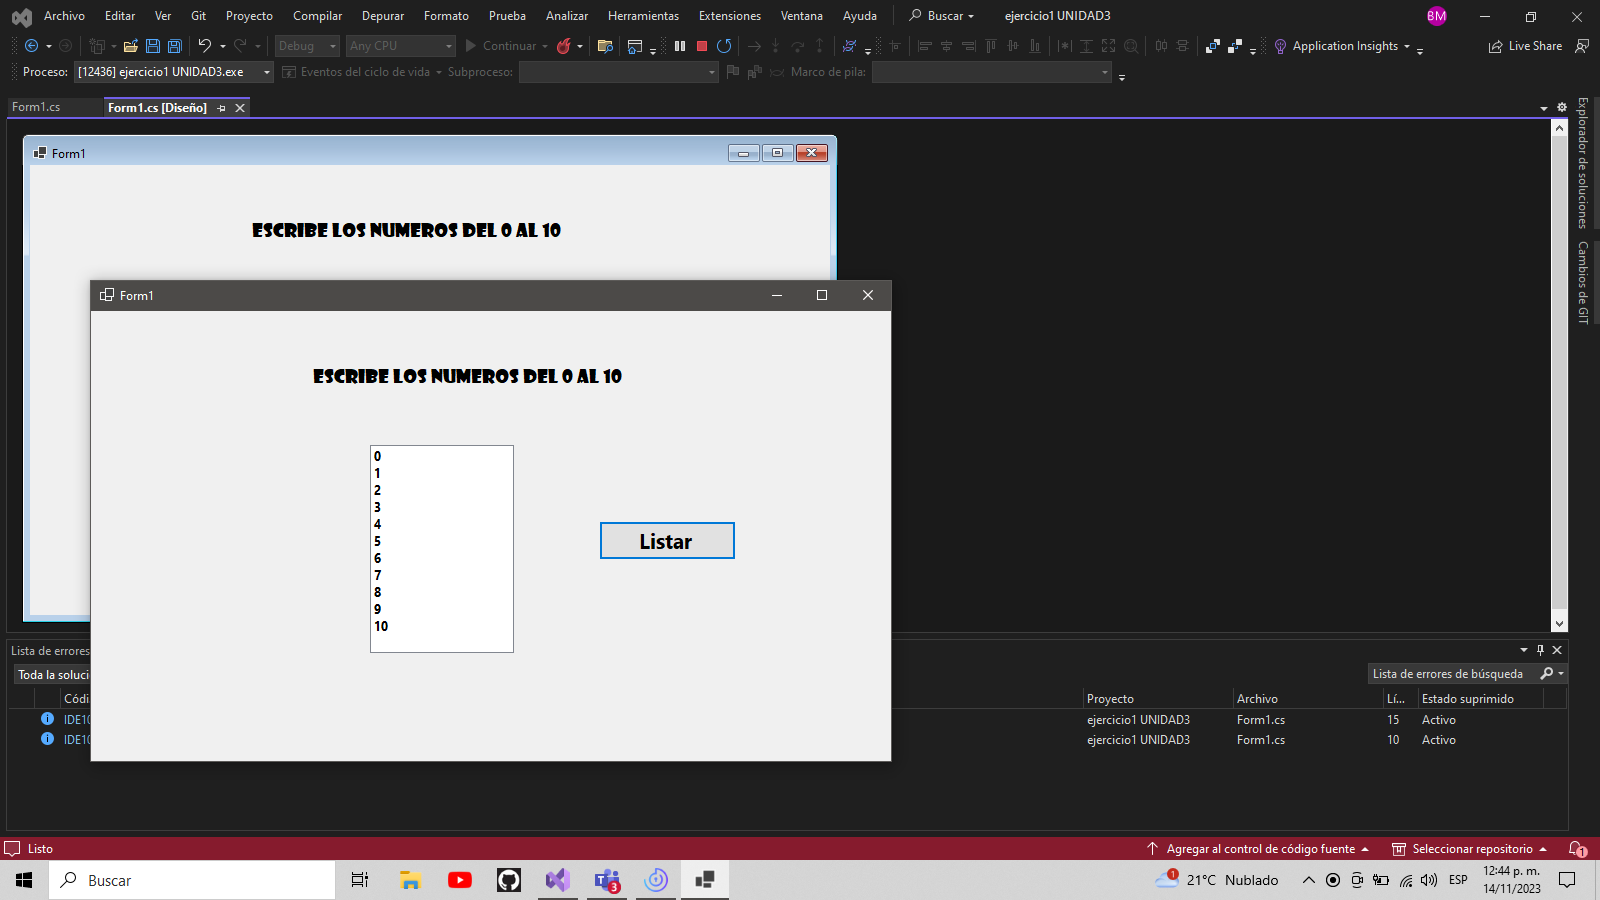Pin the error list panel
Screen dimensions: 1600x900
pyautogui.click(x=1540, y=650)
